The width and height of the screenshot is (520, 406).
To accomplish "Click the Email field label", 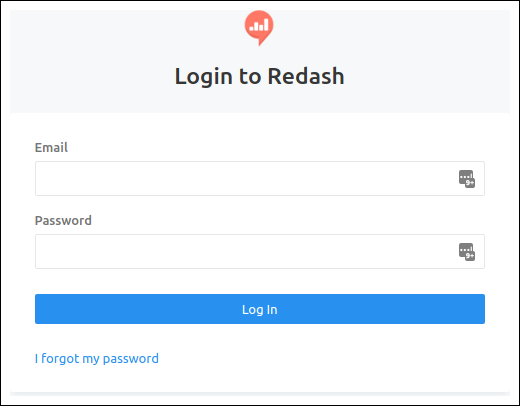I will pos(51,147).
